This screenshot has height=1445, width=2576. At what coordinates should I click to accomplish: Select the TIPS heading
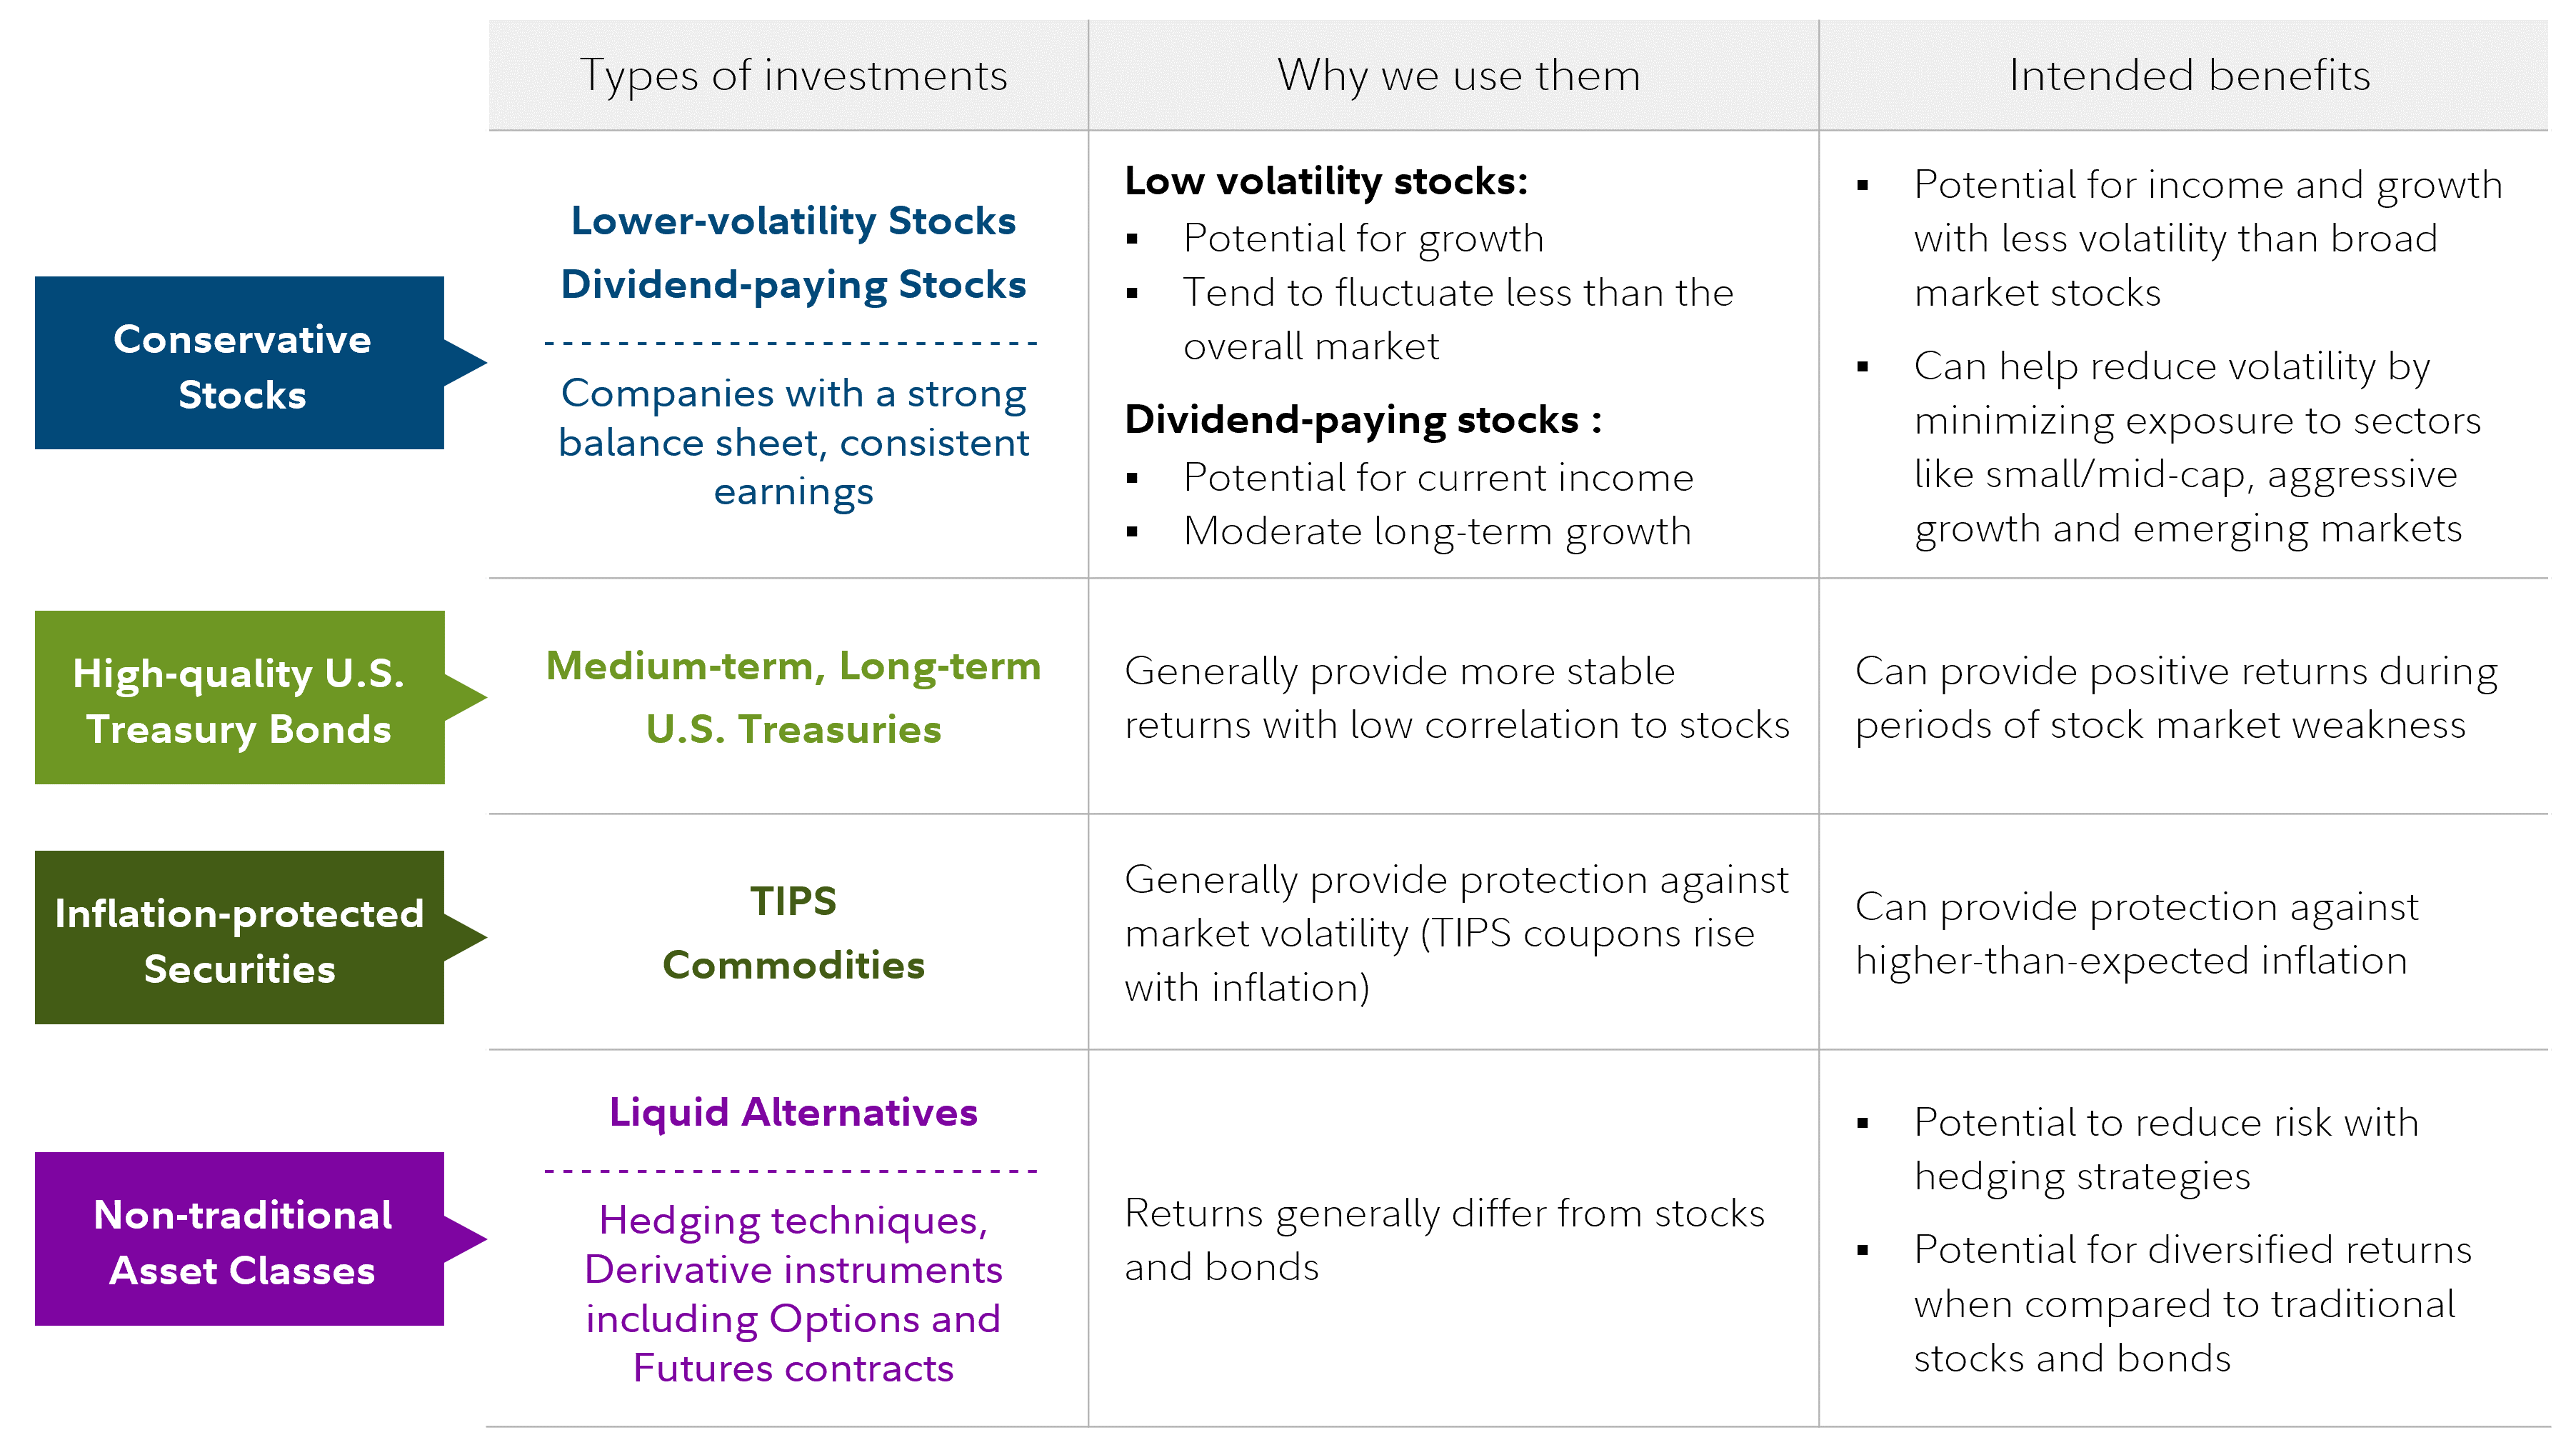(x=793, y=902)
